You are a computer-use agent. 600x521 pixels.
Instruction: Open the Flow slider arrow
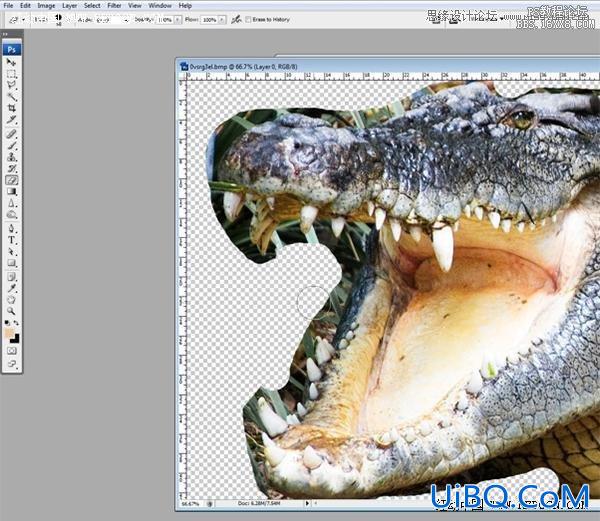click(x=222, y=19)
